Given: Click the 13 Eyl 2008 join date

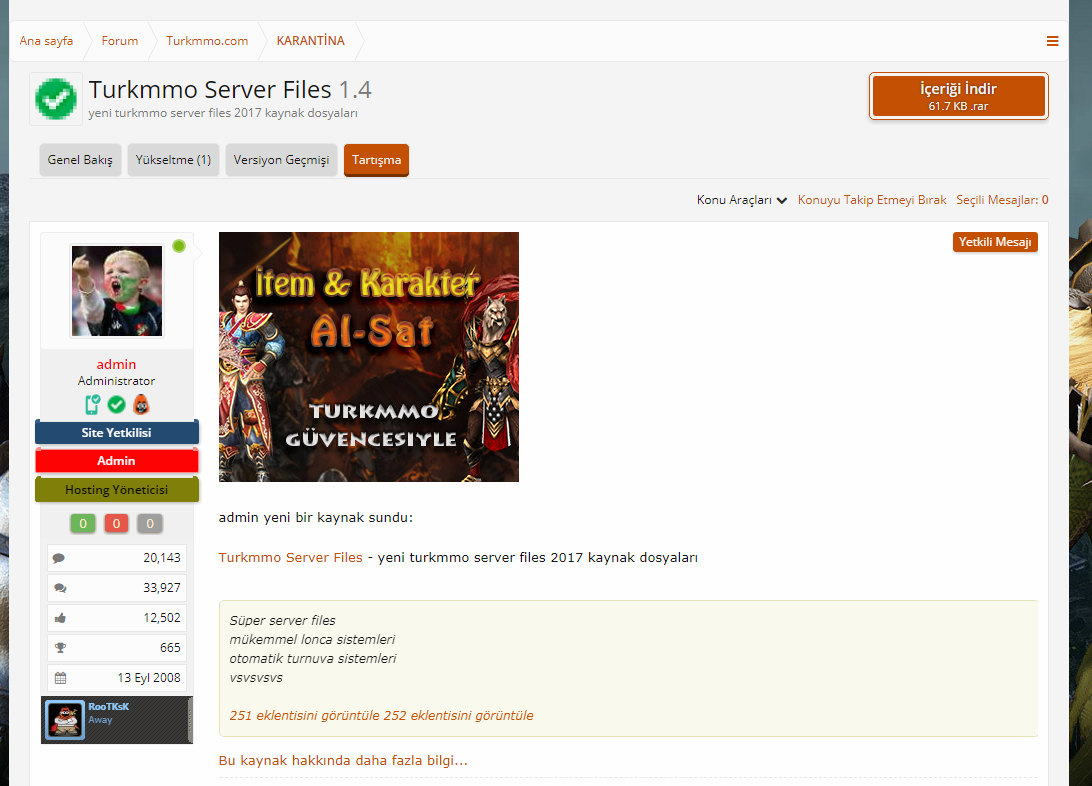Looking at the screenshot, I should click(149, 678).
